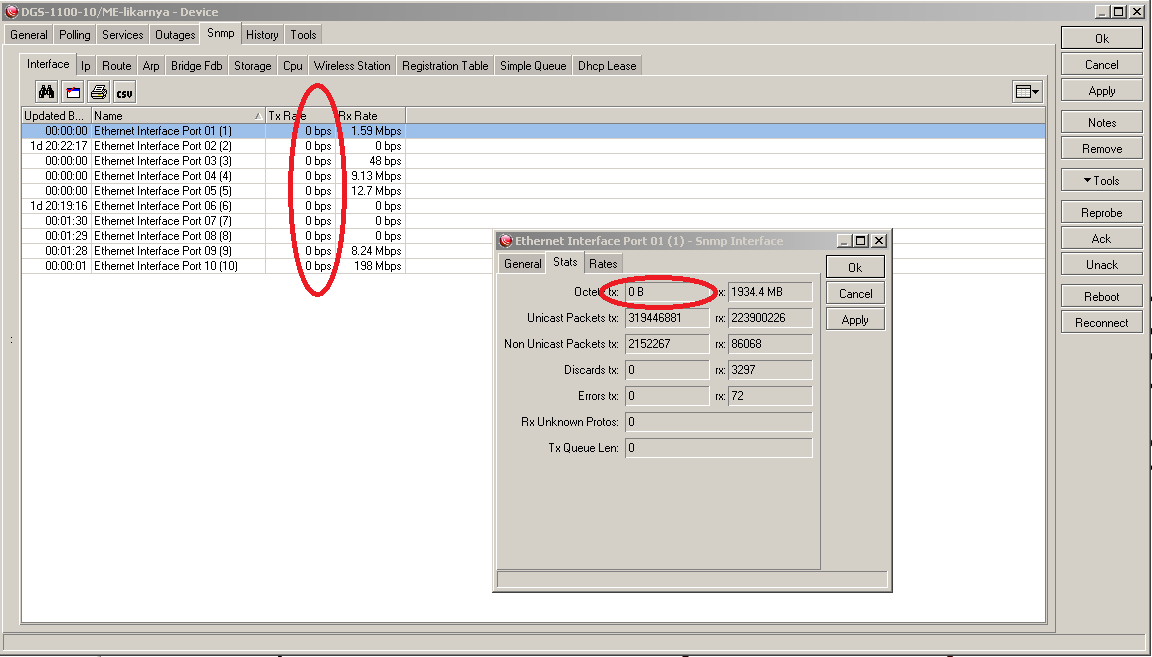Open the column layout selector icon

[1026, 92]
